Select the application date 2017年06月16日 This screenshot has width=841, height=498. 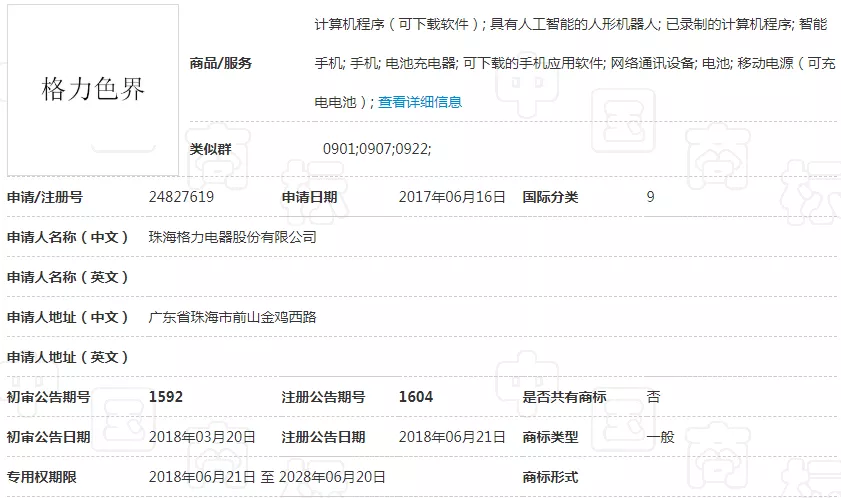[x=452, y=197]
